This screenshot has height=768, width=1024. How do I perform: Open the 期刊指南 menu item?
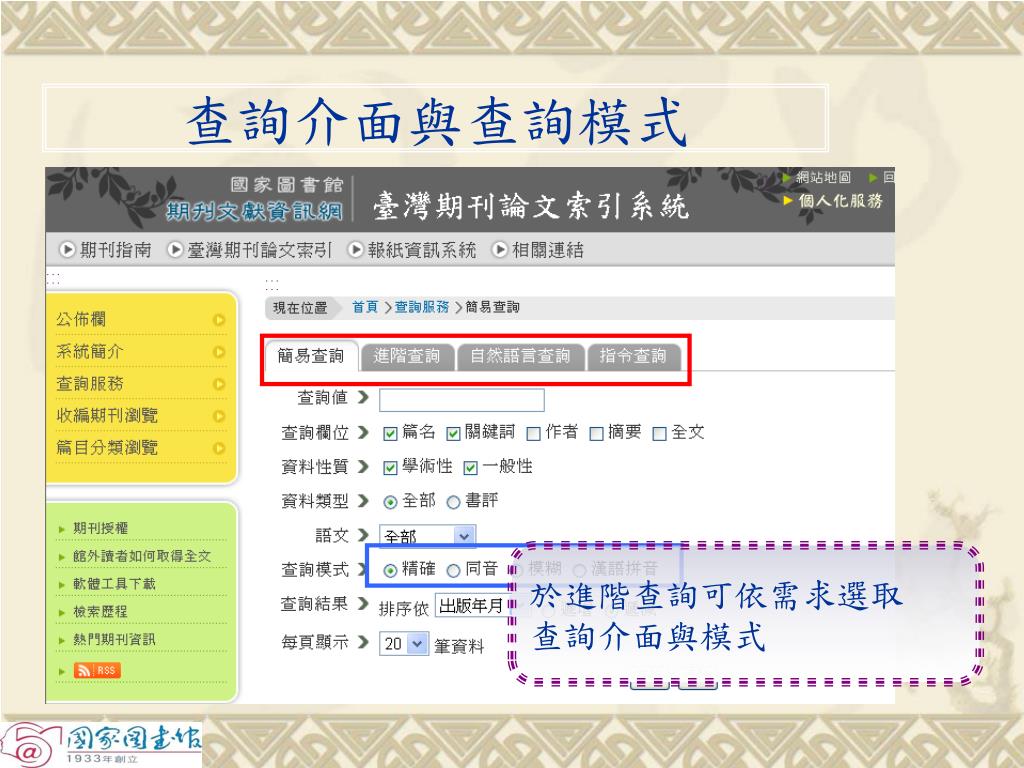click(115, 250)
